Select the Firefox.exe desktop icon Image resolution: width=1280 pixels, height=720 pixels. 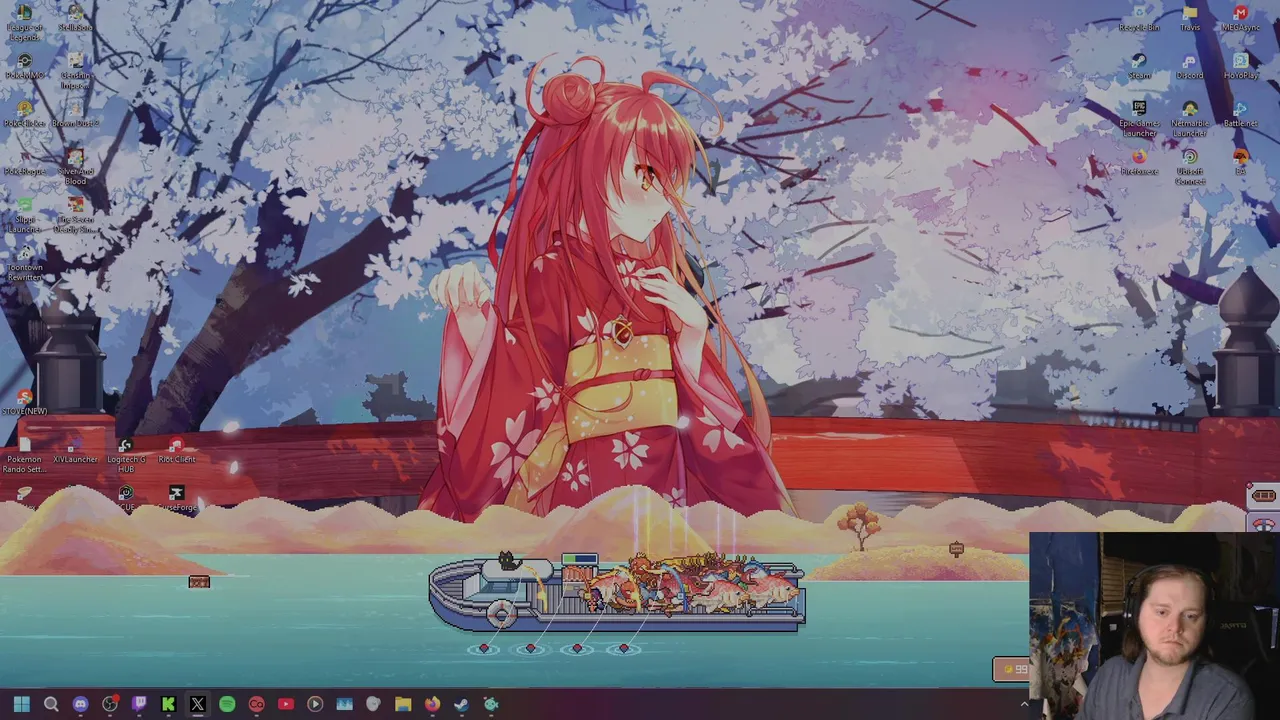(x=1139, y=163)
